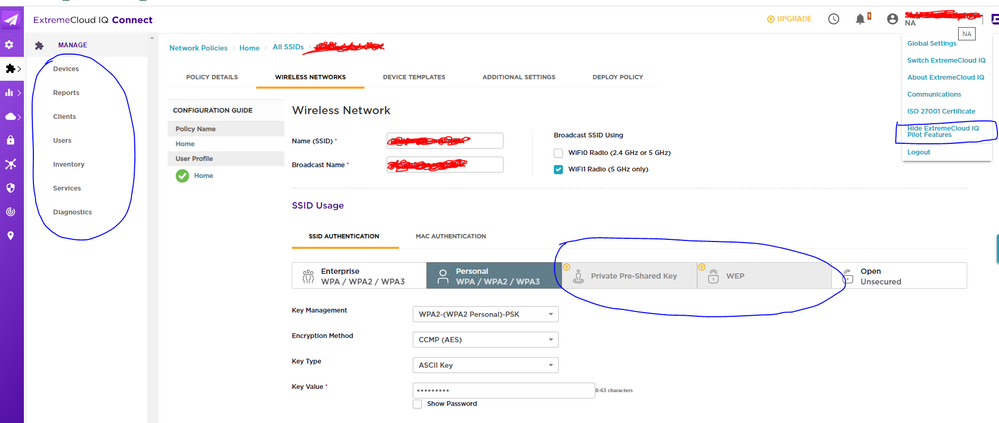999x423 pixels.
Task: Open the shield icon in the sidebar
Action: click(10, 189)
